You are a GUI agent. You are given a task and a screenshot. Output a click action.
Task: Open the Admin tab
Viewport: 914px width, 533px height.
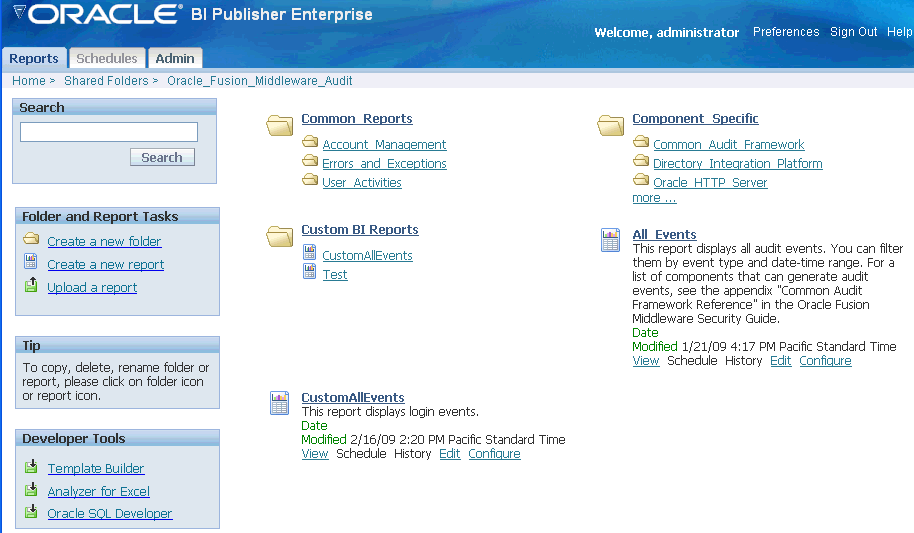(x=175, y=58)
